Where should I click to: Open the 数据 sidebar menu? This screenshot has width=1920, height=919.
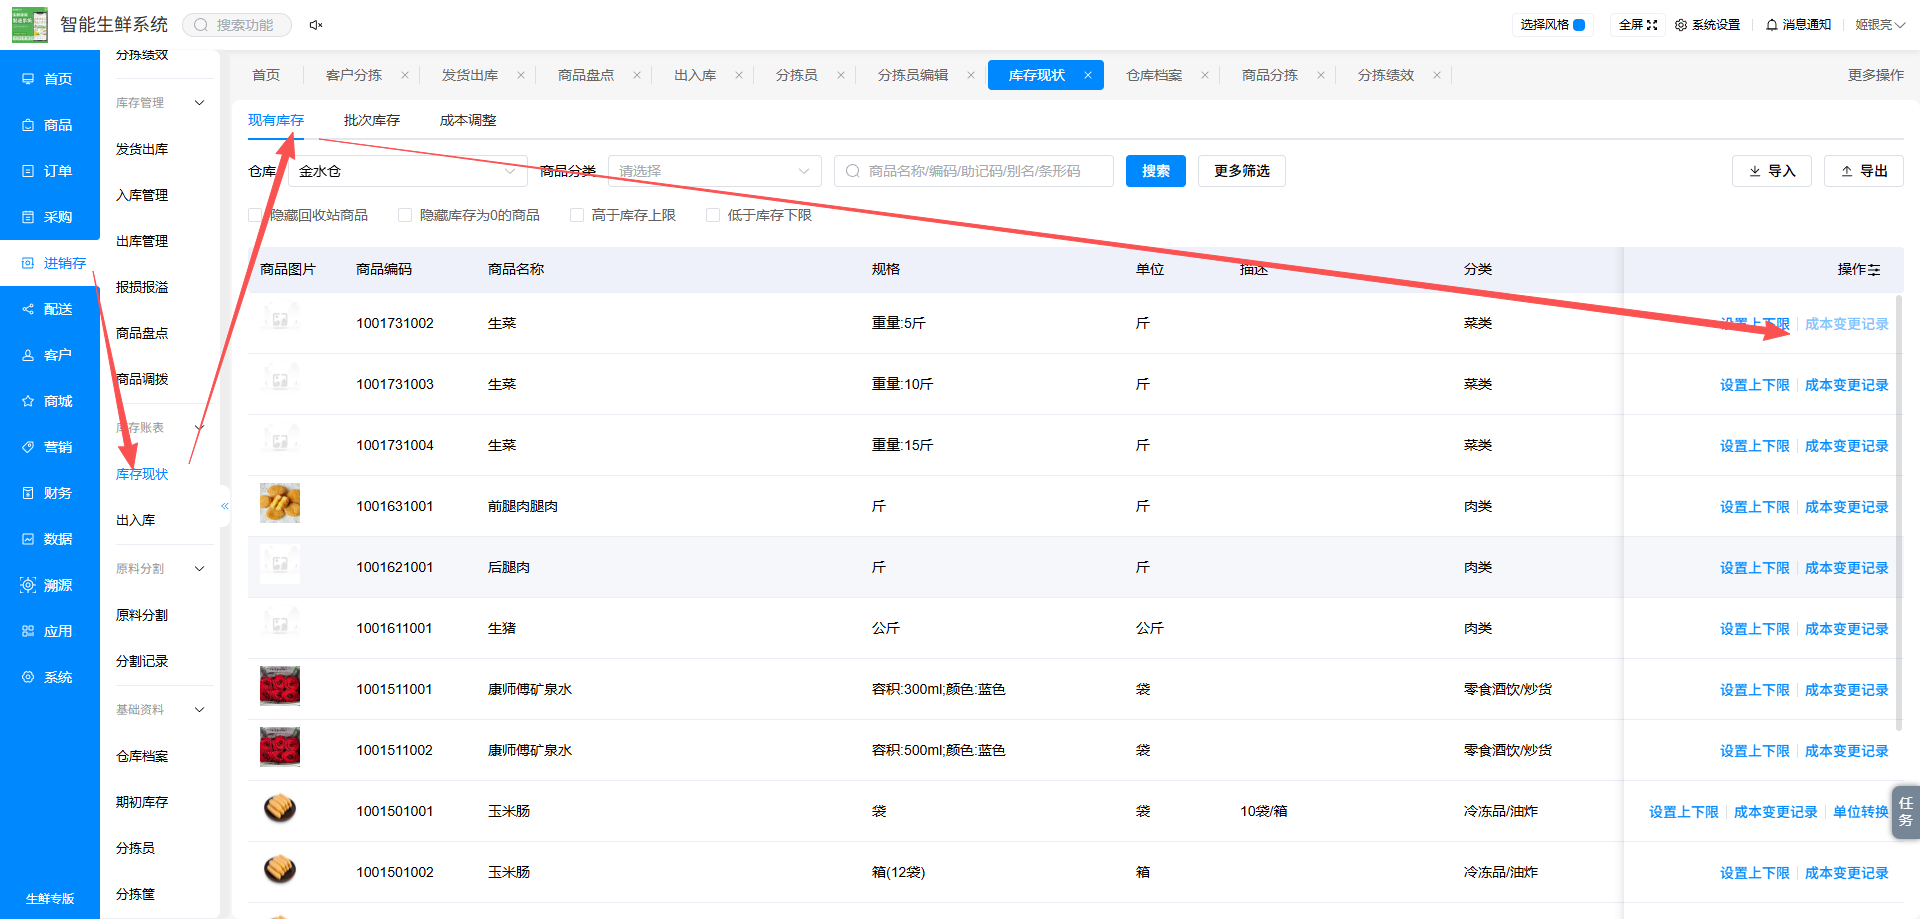coord(48,539)
